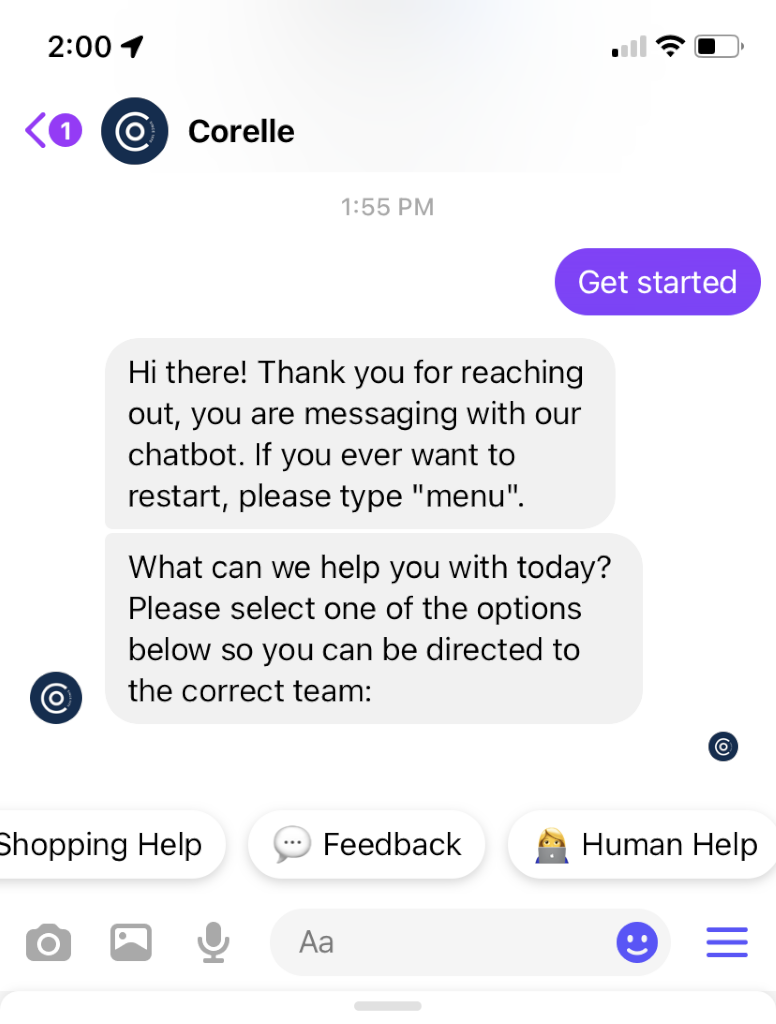Tap the Hi there greeting message bubble
This screenshot has height=1024, width=776.
[x=360, y=434]
